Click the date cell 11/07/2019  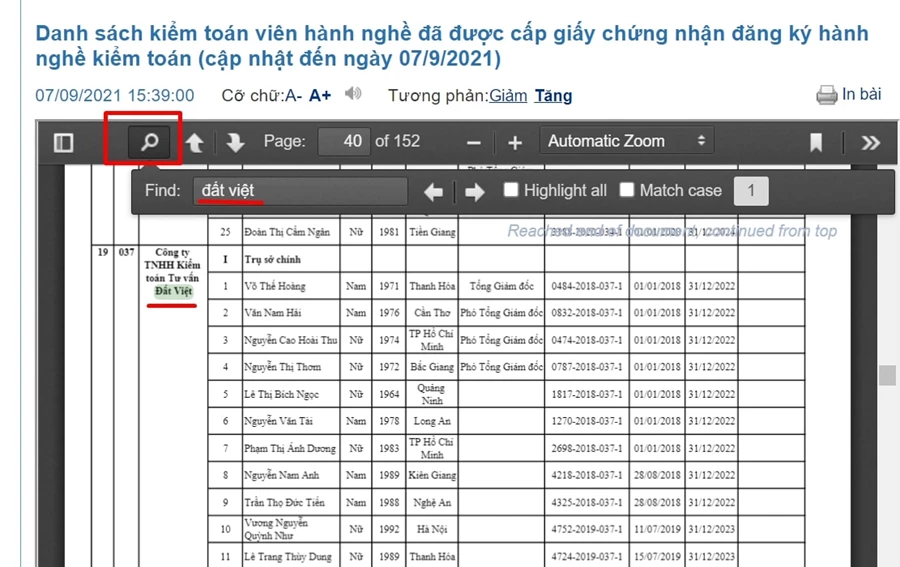tap(657, 529)
